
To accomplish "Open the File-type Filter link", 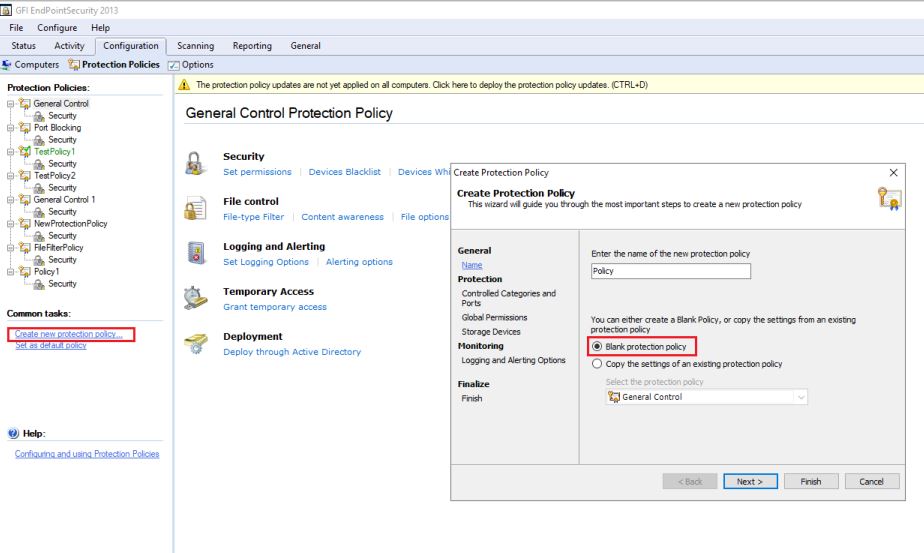I will tap(253, 217).
